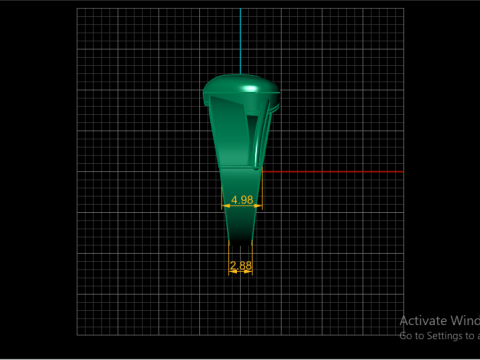480x360 pixels.
Task: Select the 2.88 dimension label
Action: click(x=241, y=265)
